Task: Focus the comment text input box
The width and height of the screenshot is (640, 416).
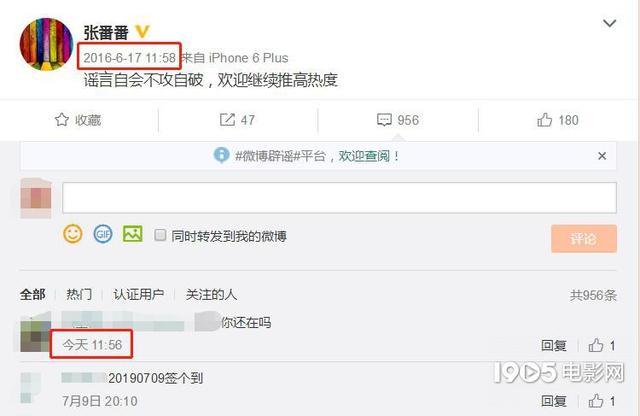Action: [339, 198]
